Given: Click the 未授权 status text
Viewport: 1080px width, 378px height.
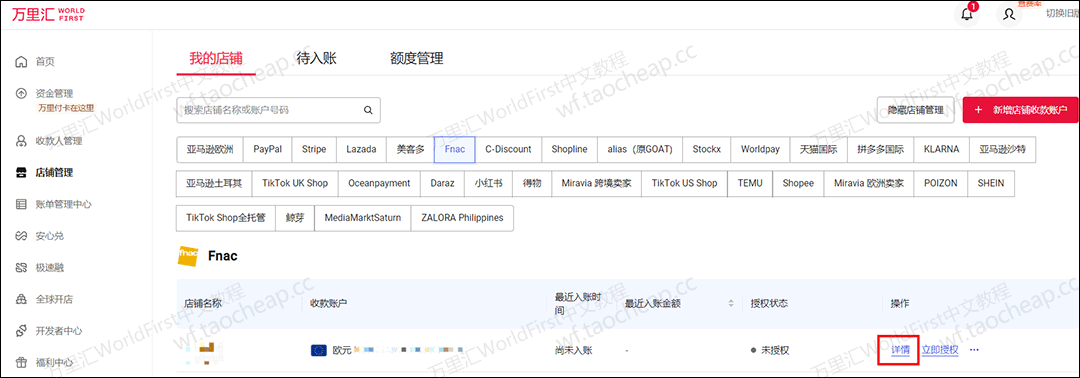Looking at the screenshot, I should click(775, 350).
